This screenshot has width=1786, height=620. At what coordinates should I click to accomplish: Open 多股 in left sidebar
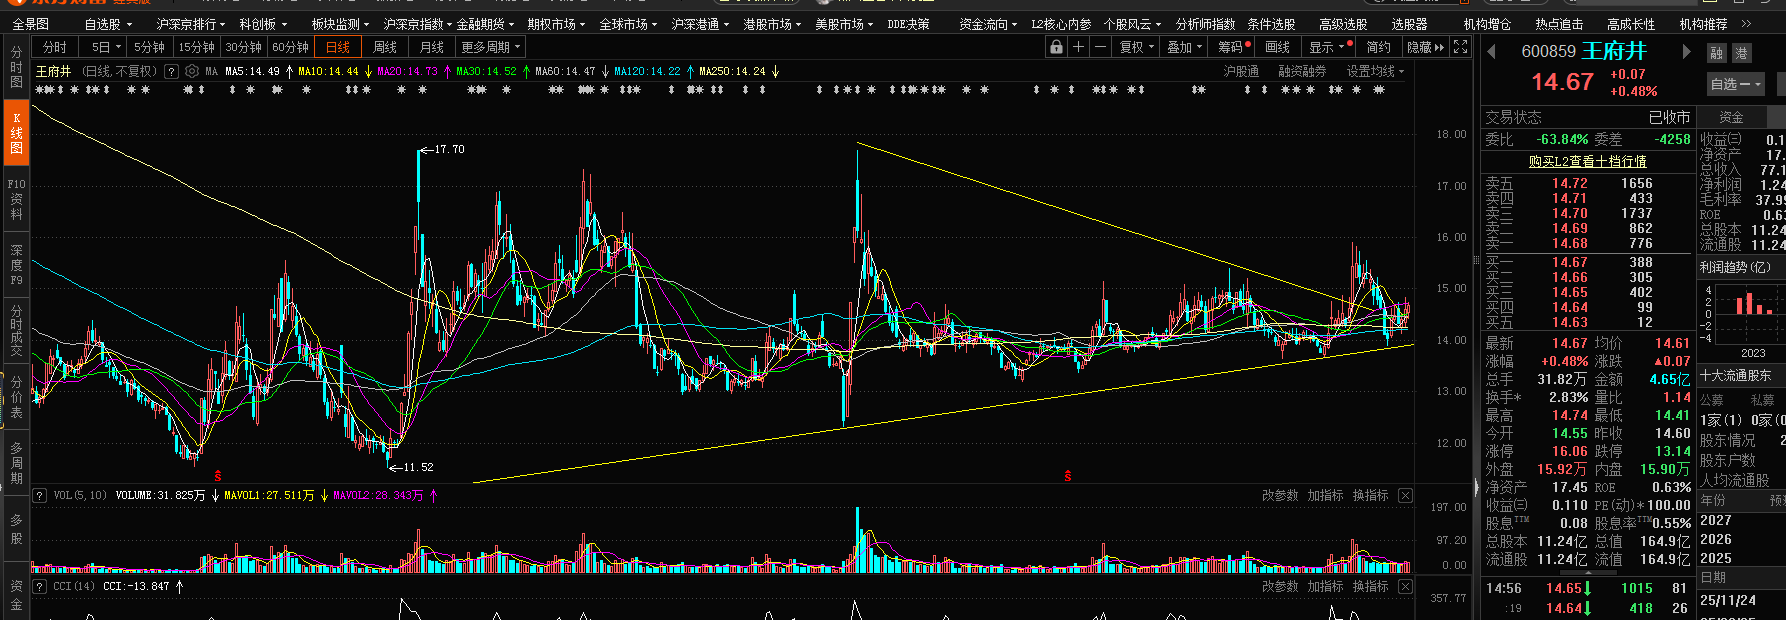[16, 529]
